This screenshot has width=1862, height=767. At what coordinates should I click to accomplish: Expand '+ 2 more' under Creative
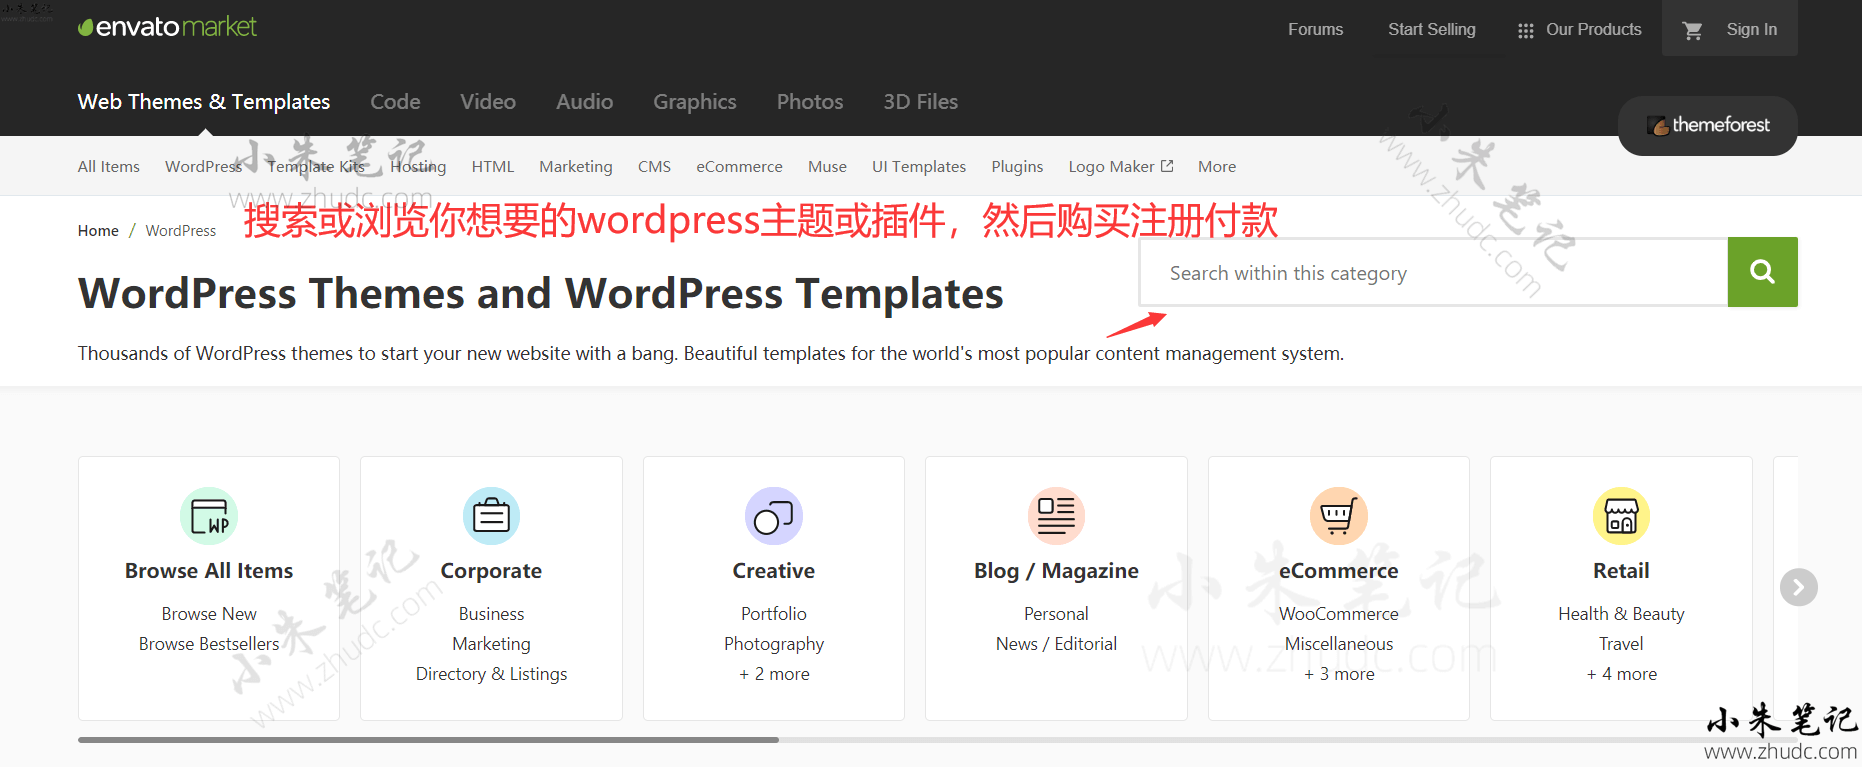pyautogui.click(x=774, y=674)
